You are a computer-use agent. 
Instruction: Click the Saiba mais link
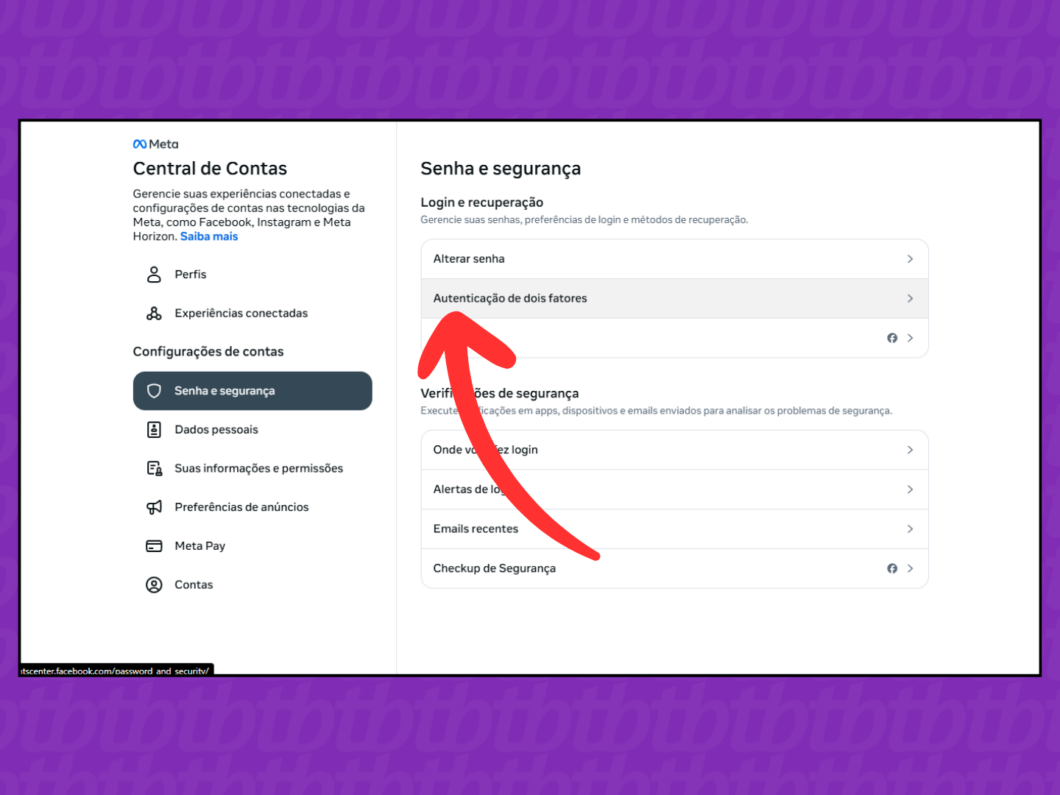point(208,236)
